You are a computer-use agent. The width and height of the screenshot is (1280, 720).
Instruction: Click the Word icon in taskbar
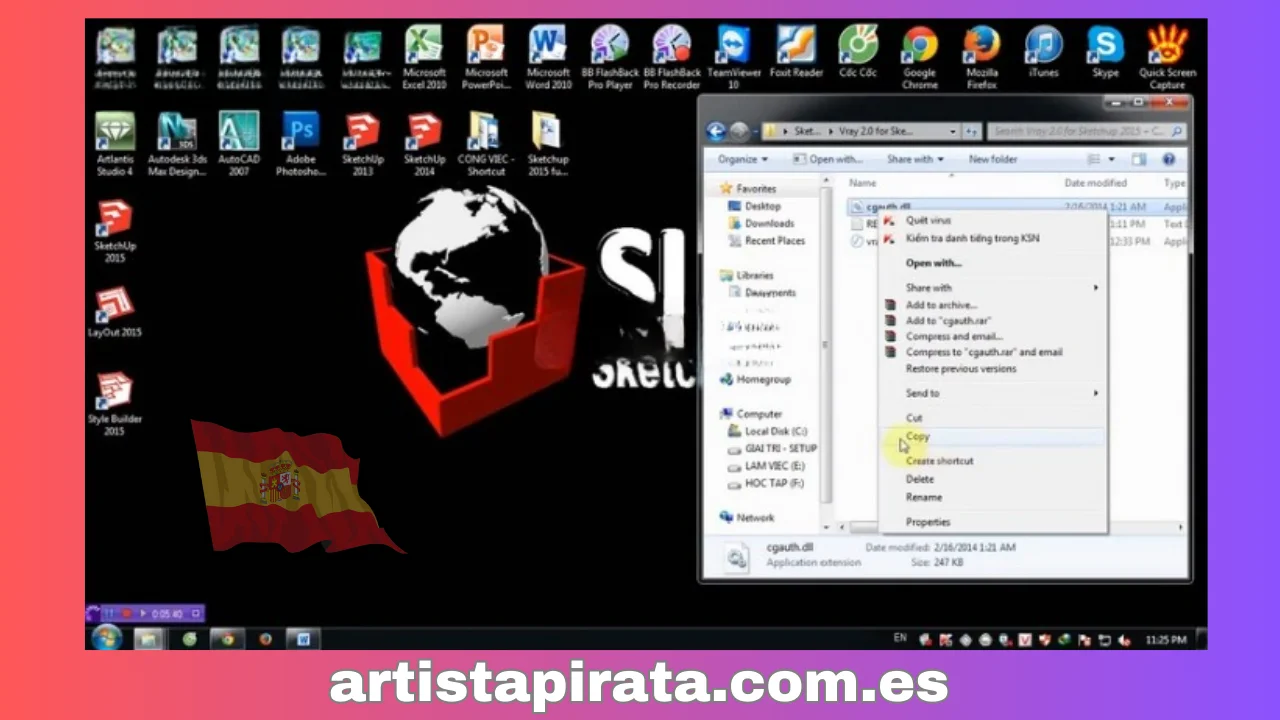click(303, 639)
